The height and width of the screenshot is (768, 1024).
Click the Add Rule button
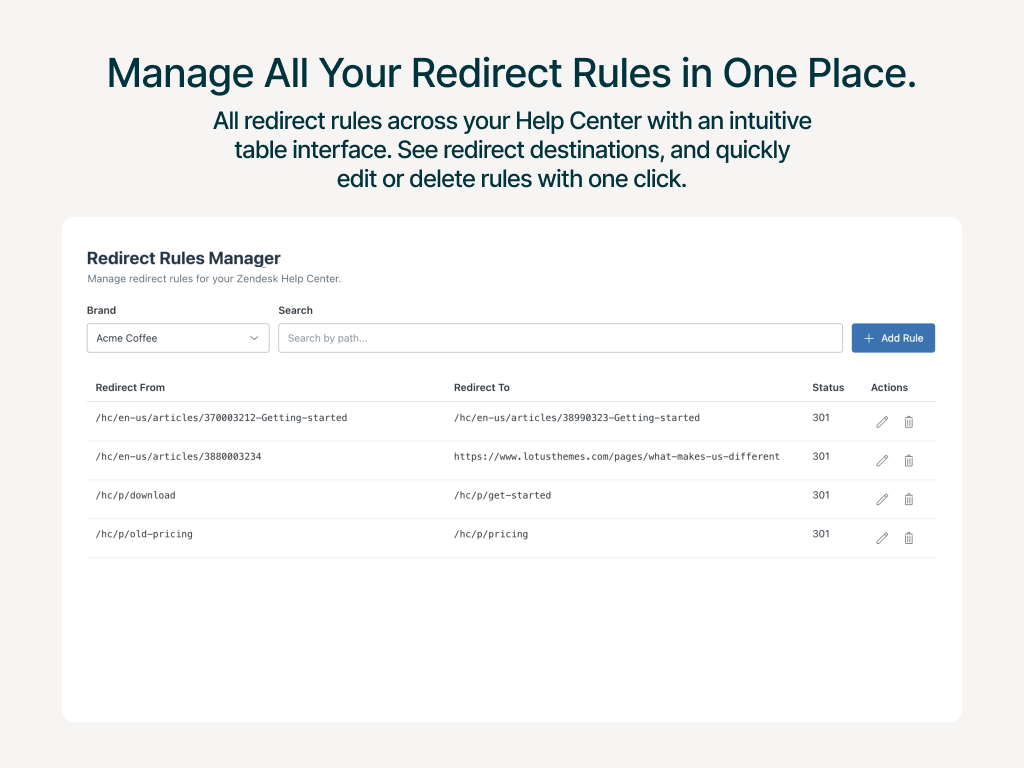893,338
